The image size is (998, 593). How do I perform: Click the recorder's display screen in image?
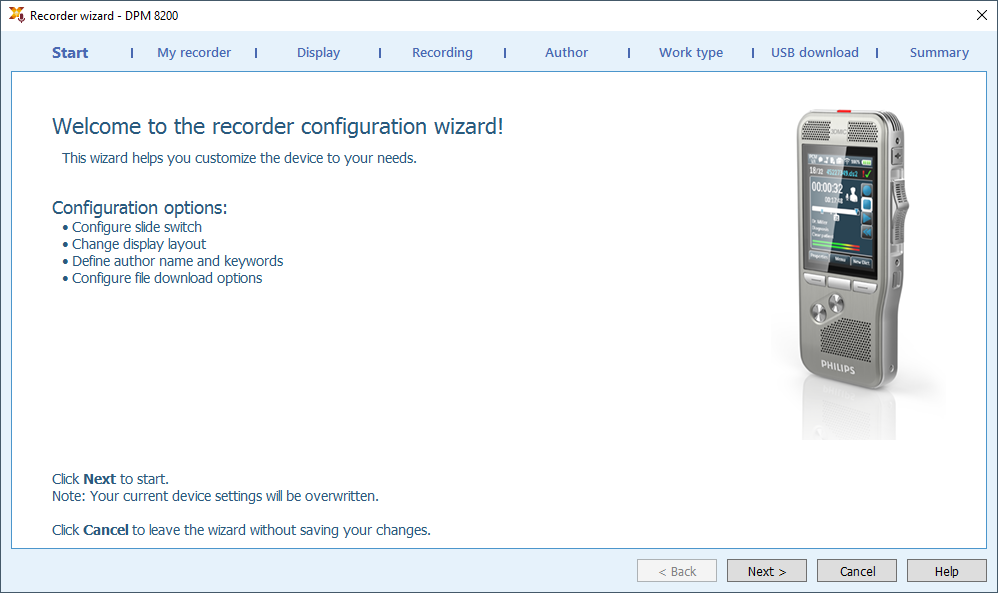click(840, 210)
